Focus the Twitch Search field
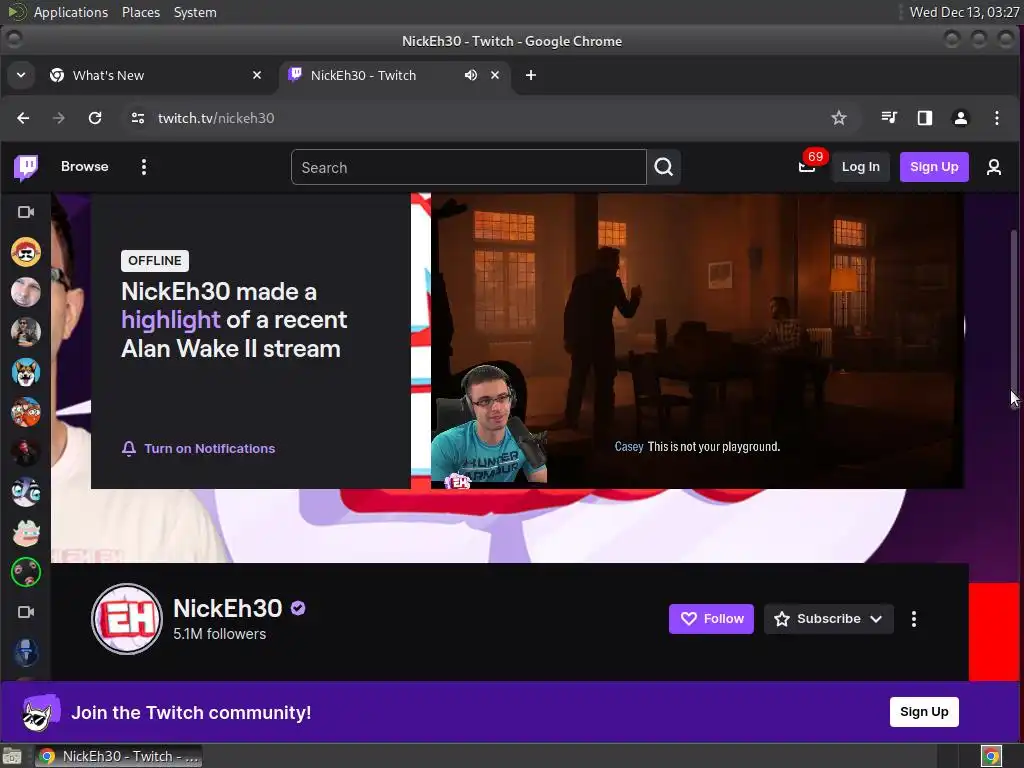Image resolution: width=1024 pixels, height=768 pixels. tap(469, 167)
